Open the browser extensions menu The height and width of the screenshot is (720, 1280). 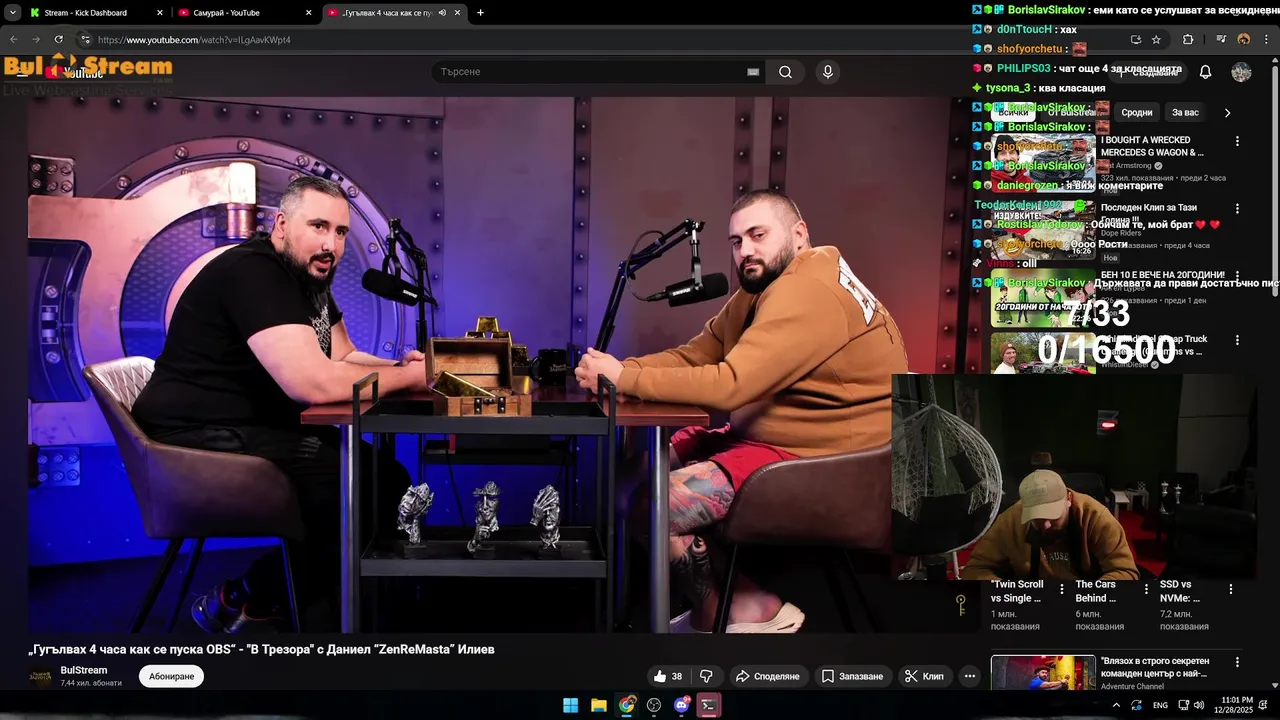tap(1188, 40)
